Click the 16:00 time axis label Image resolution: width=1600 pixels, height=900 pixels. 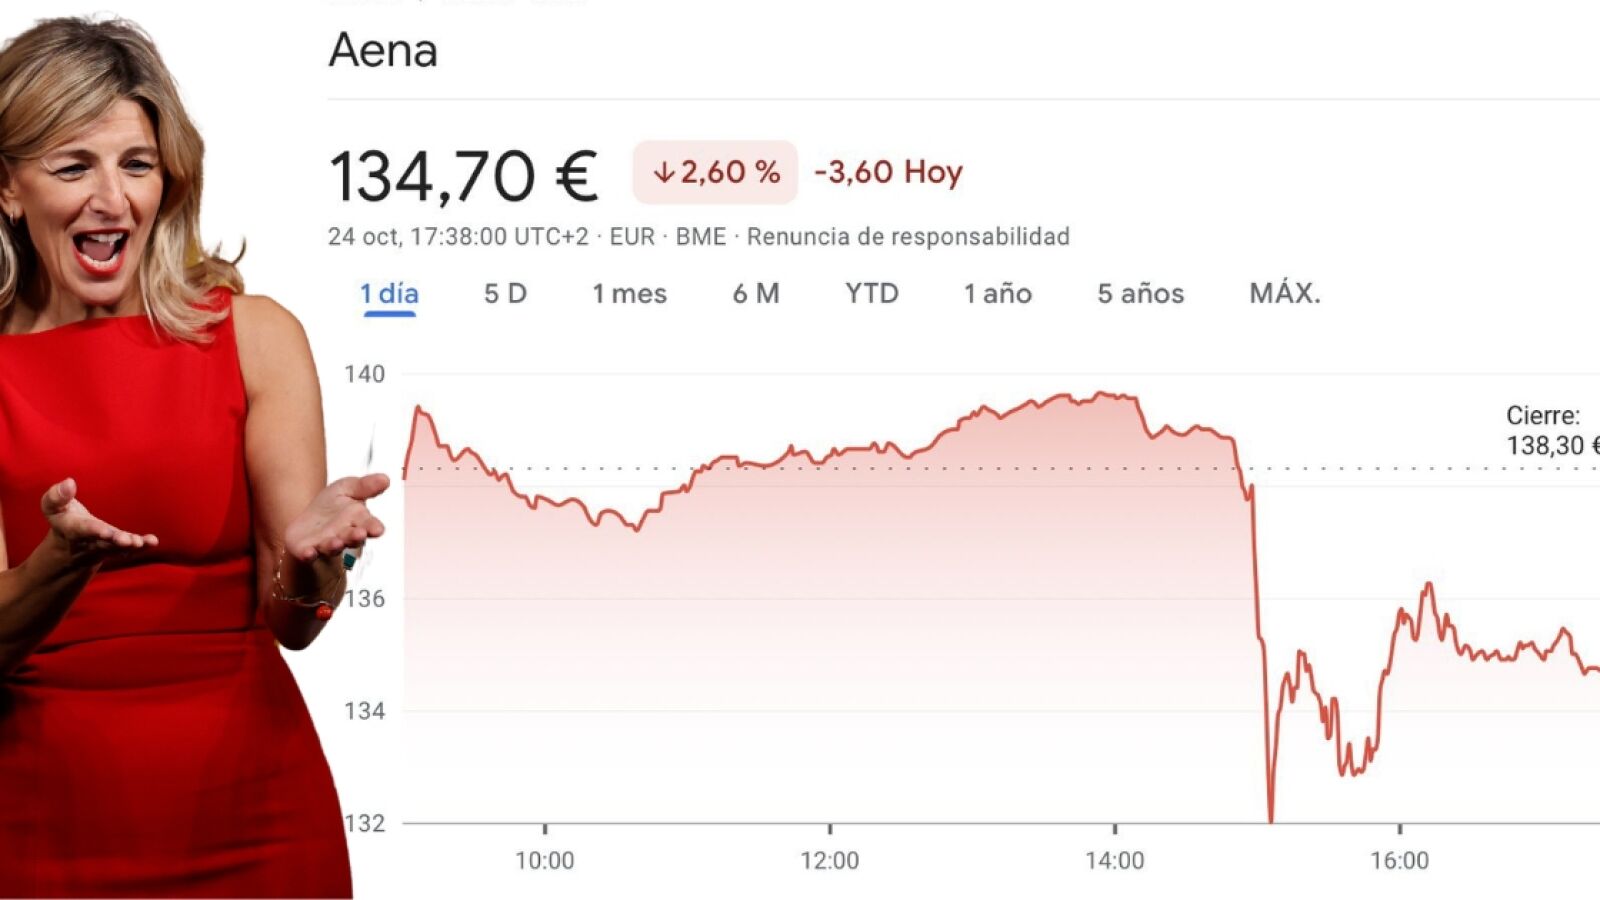point(1399,860)
